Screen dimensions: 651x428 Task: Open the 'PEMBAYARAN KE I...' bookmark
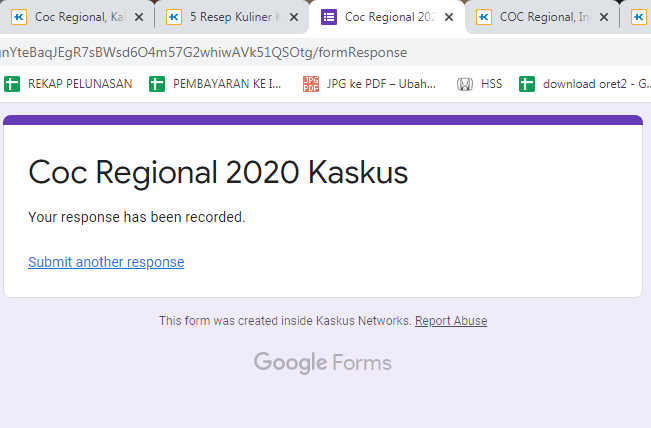tap(215, 84)
